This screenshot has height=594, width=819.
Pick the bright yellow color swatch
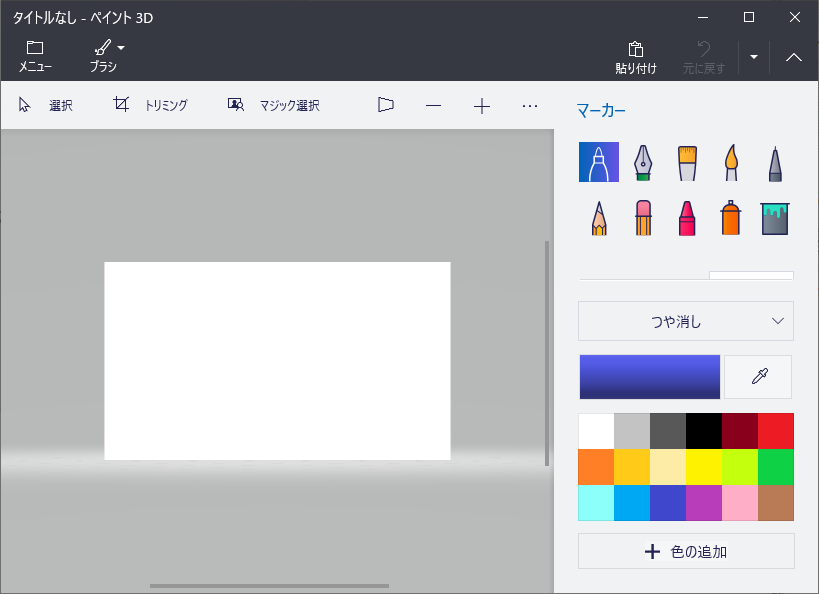704,467
